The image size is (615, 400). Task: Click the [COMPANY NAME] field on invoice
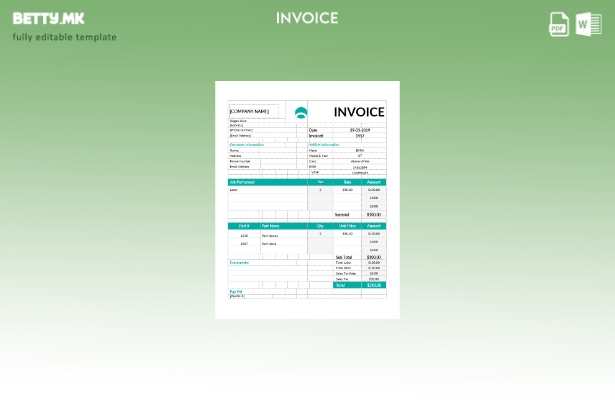tap(250, 111)
